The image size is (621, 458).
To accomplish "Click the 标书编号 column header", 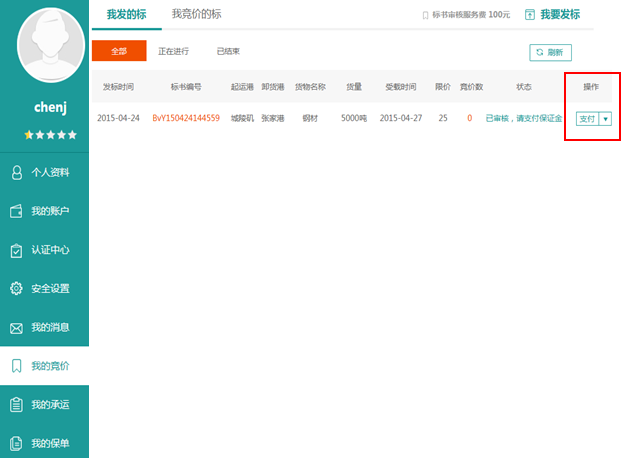I will coord(186,87).
